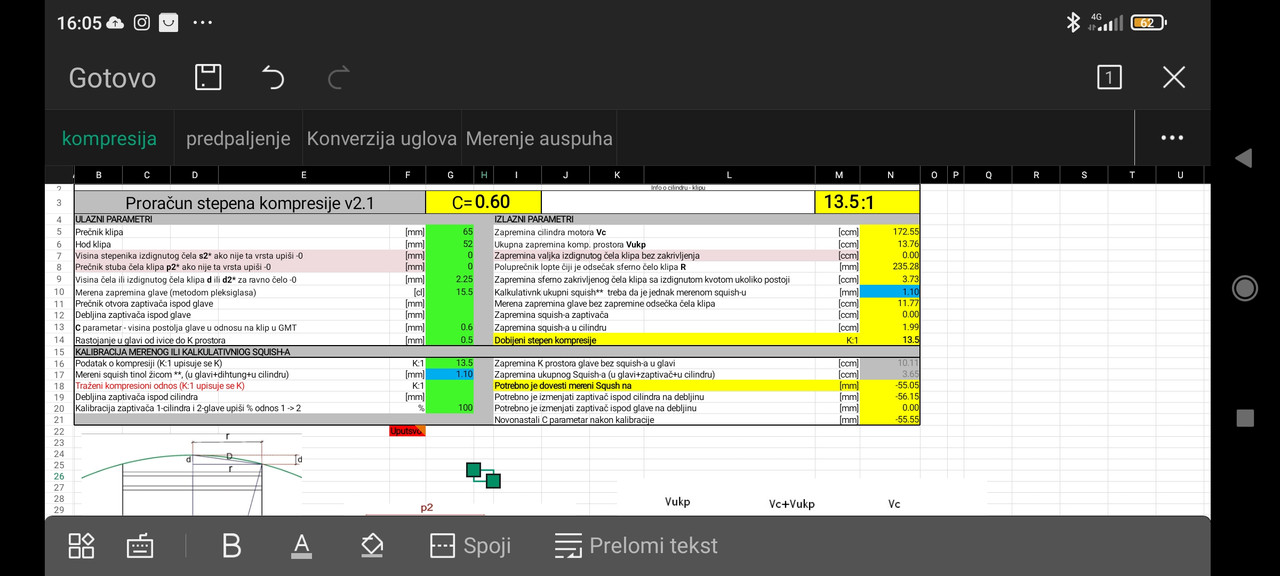
Task: Tap the Android recents square button
Action: [x=1244, y=418]
